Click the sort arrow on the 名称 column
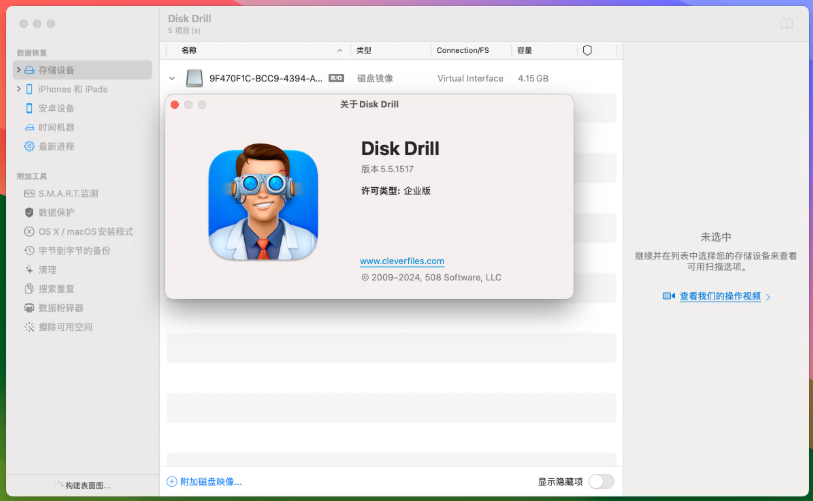The height and width of the screenshot is (501, 813). point(339,50)
